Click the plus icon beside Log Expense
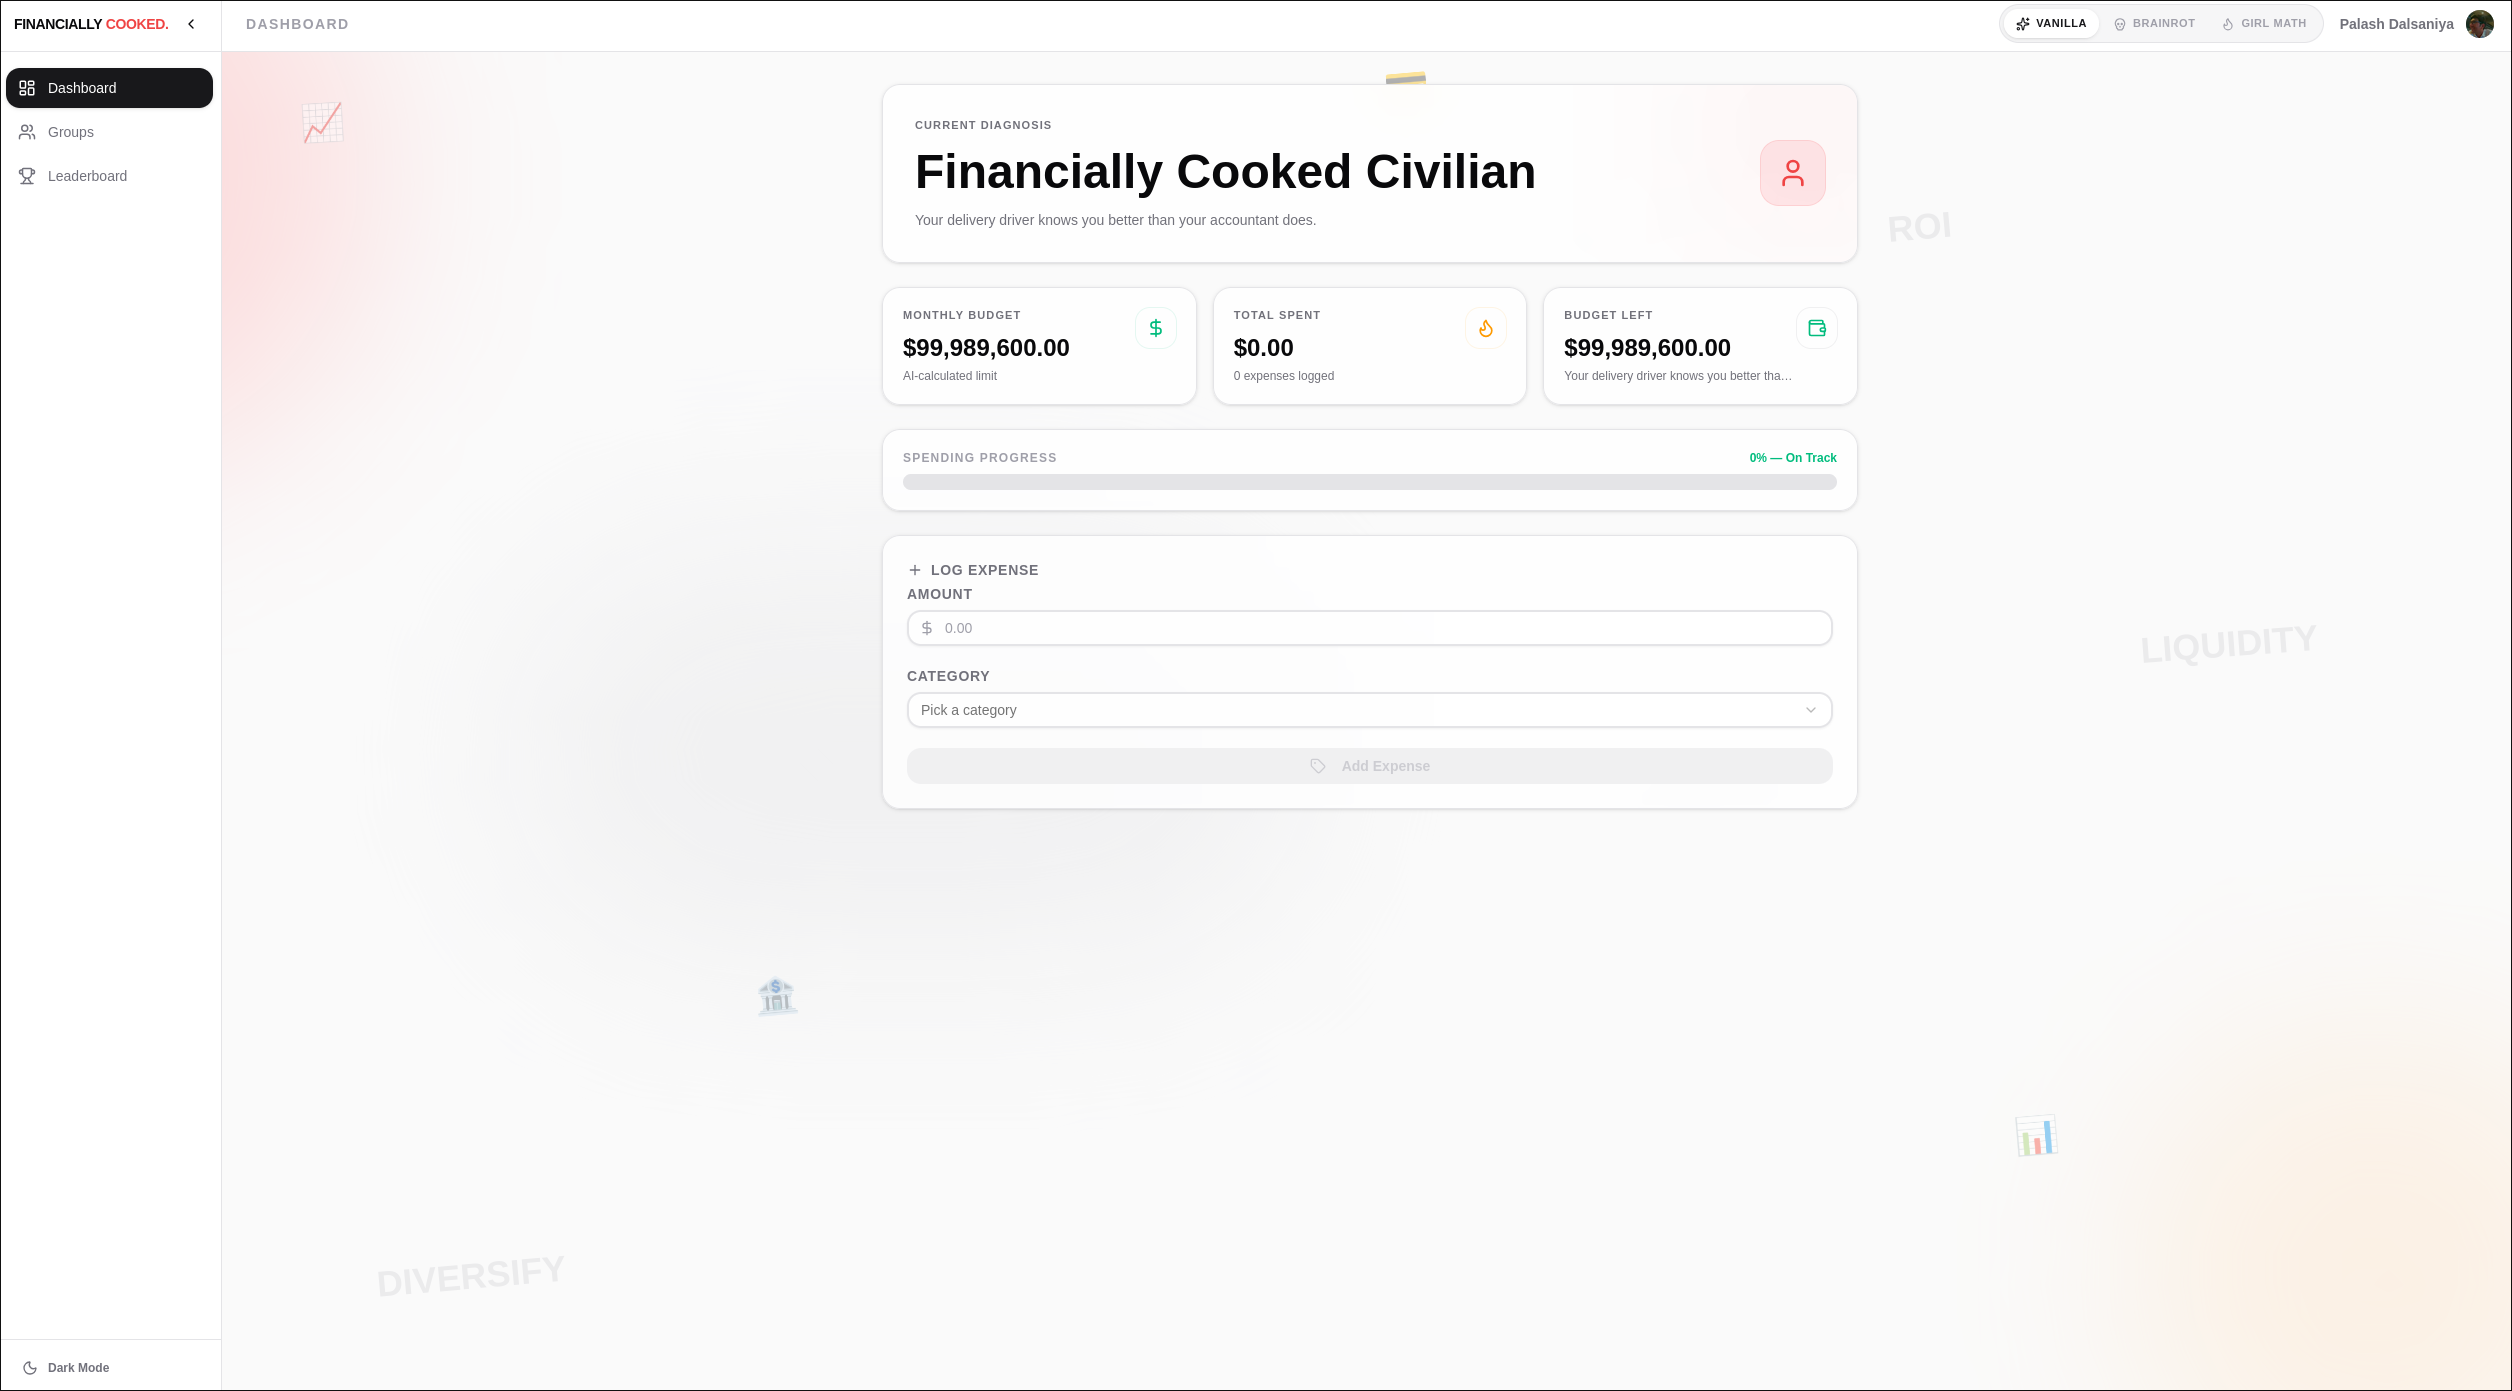Screen dimensions: 2512x1391 [915, 569]
